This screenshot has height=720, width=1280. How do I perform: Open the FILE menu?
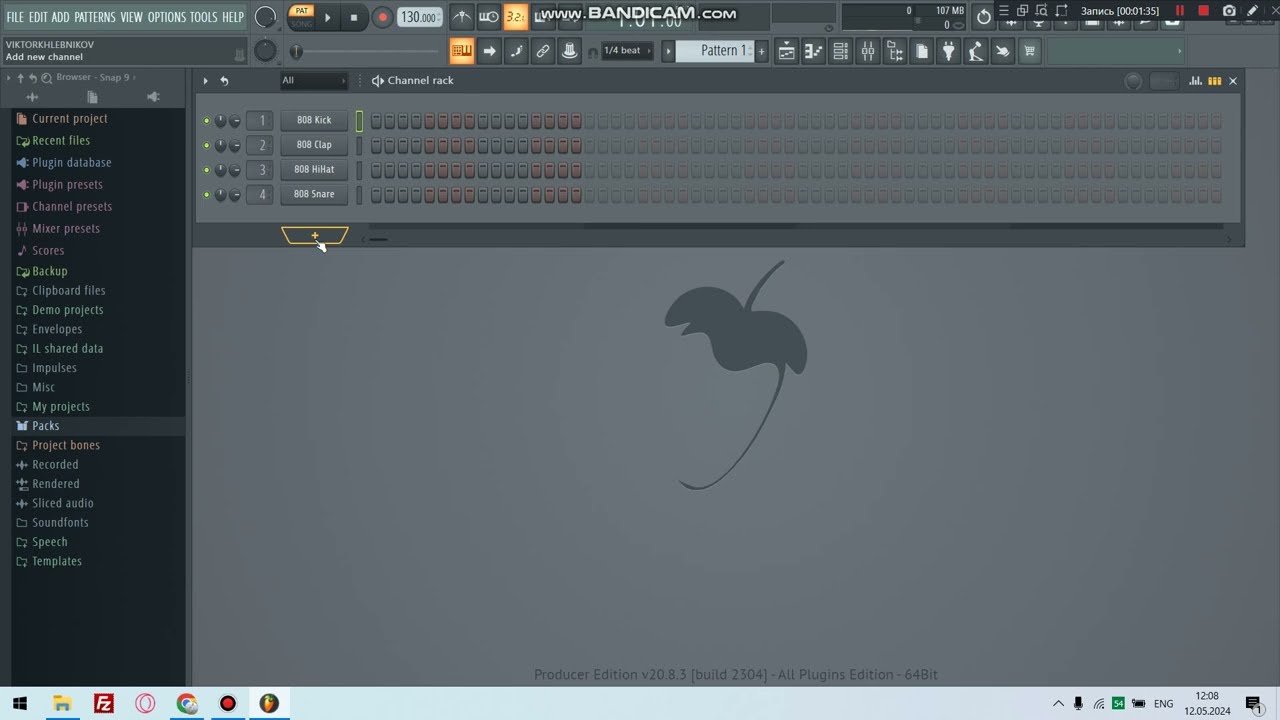click(15, 17)
